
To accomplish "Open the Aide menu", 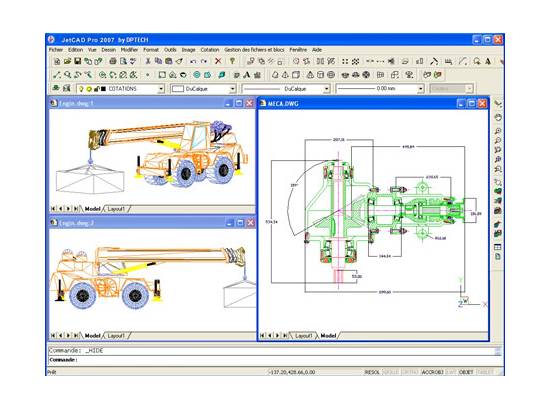I will (317, 50).
